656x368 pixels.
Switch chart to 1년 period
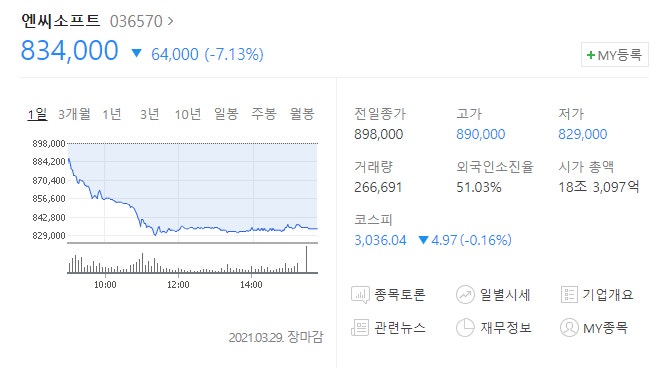[x=112, y=114]
